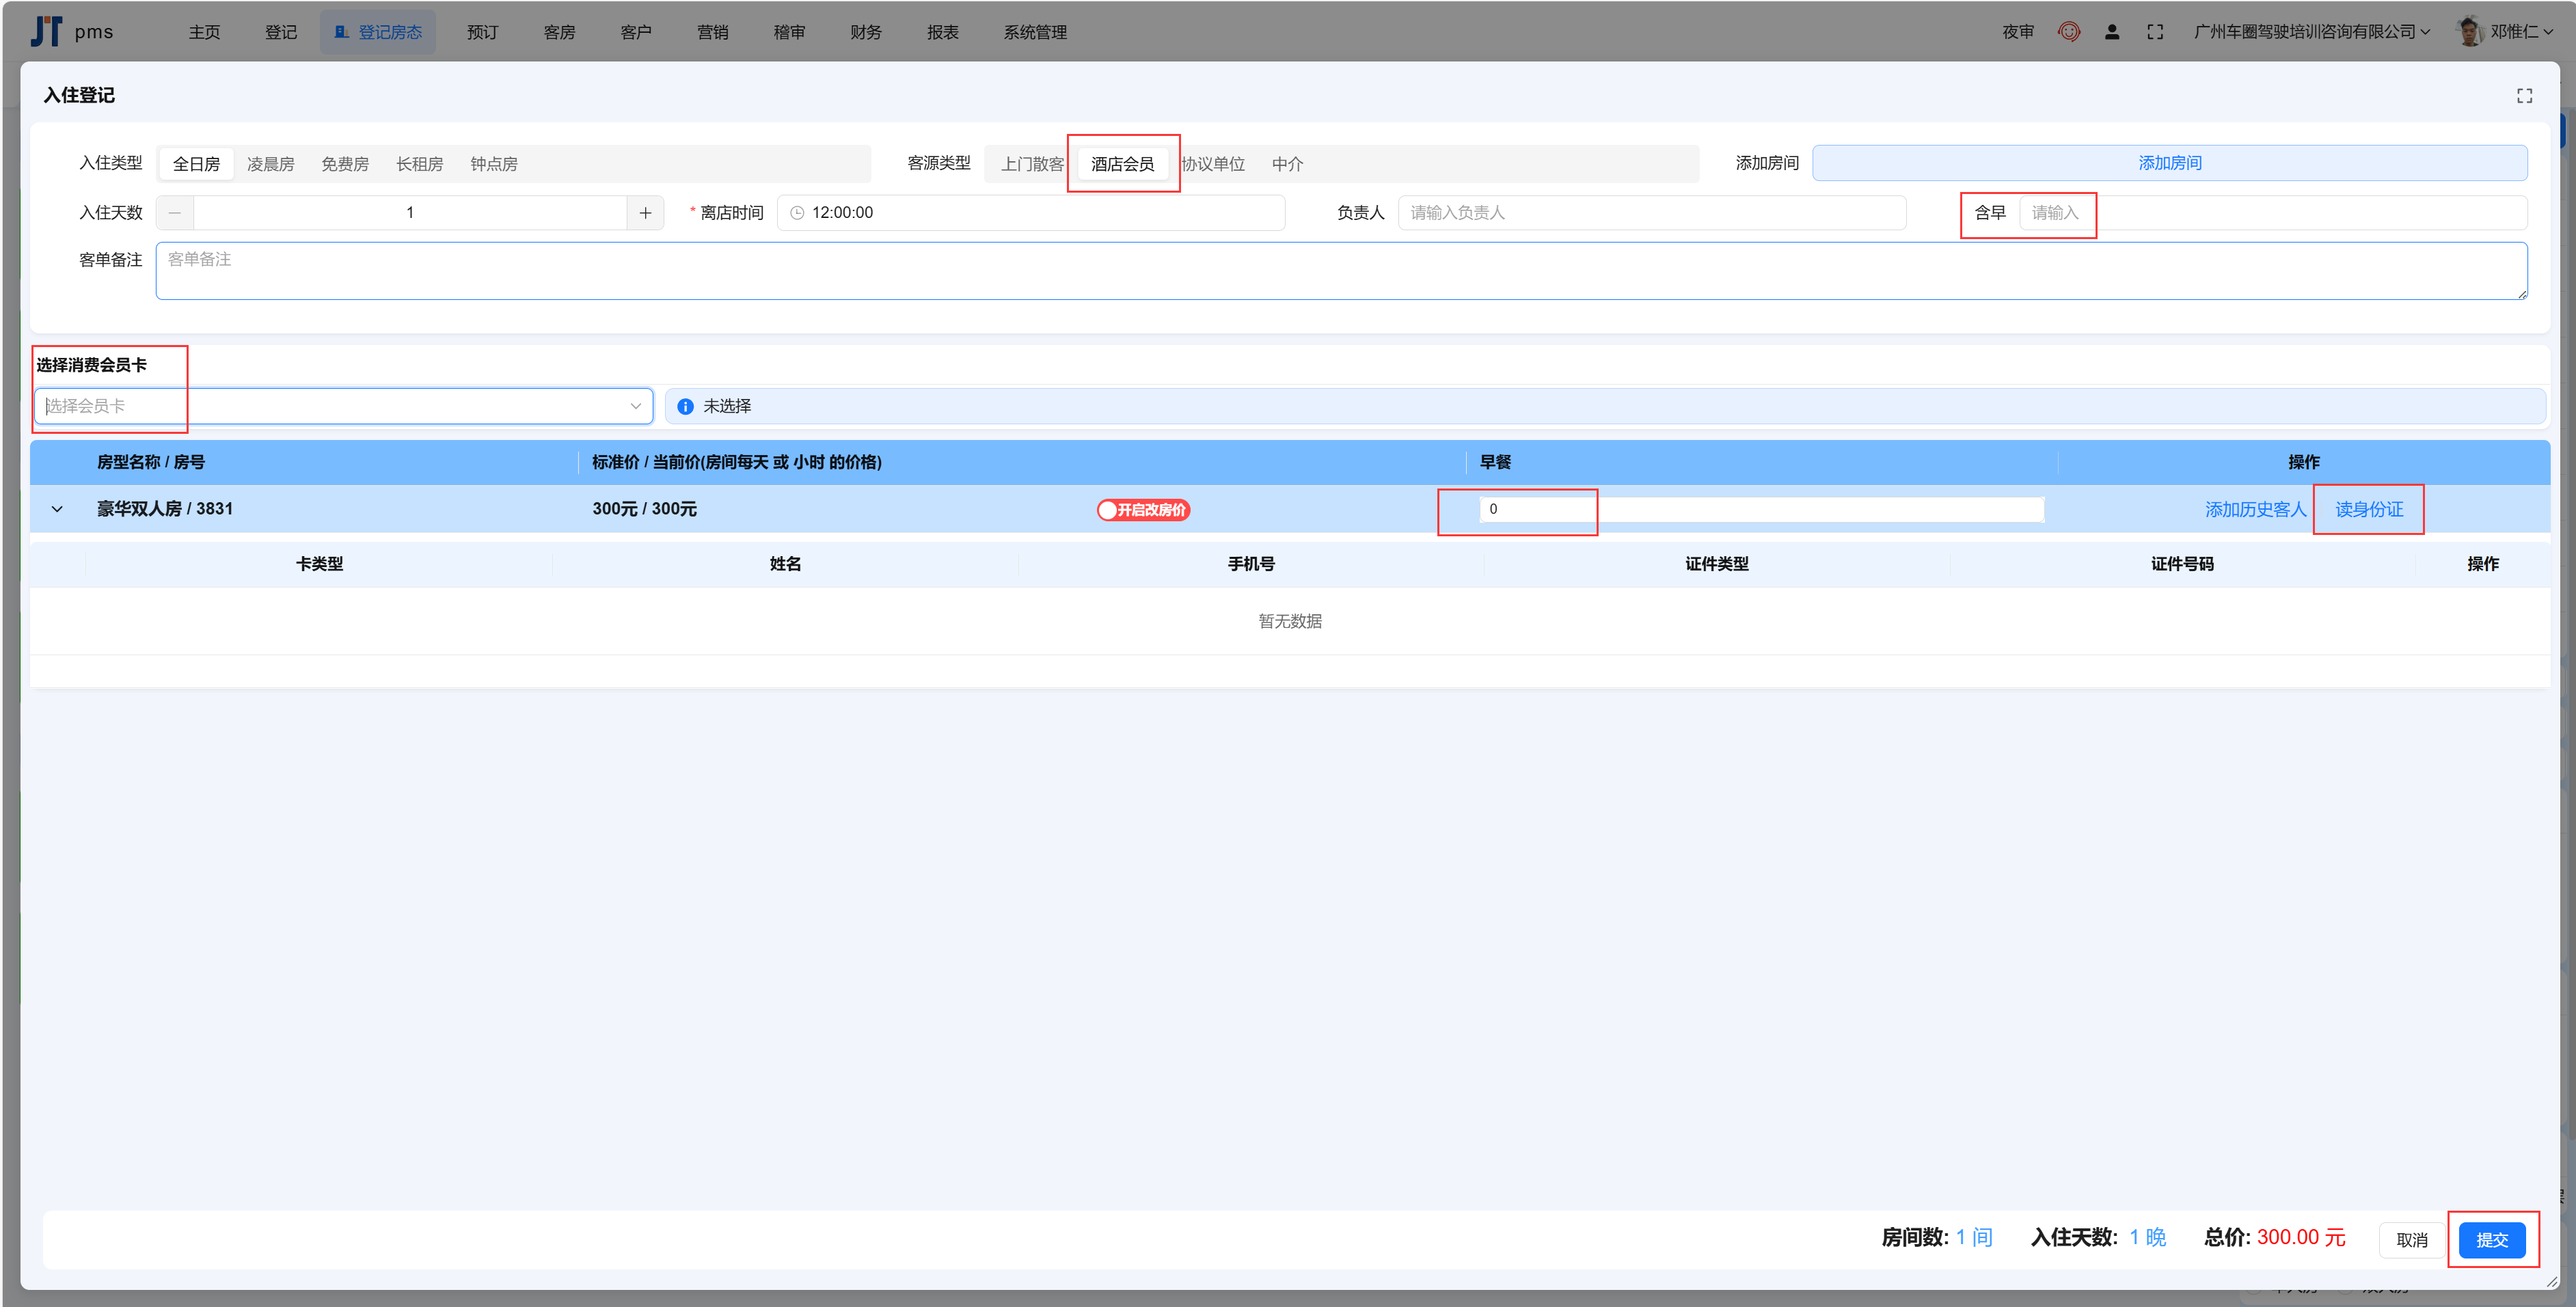
Task: Increase 入住天数 with the plus button
Action: [645, 213]
